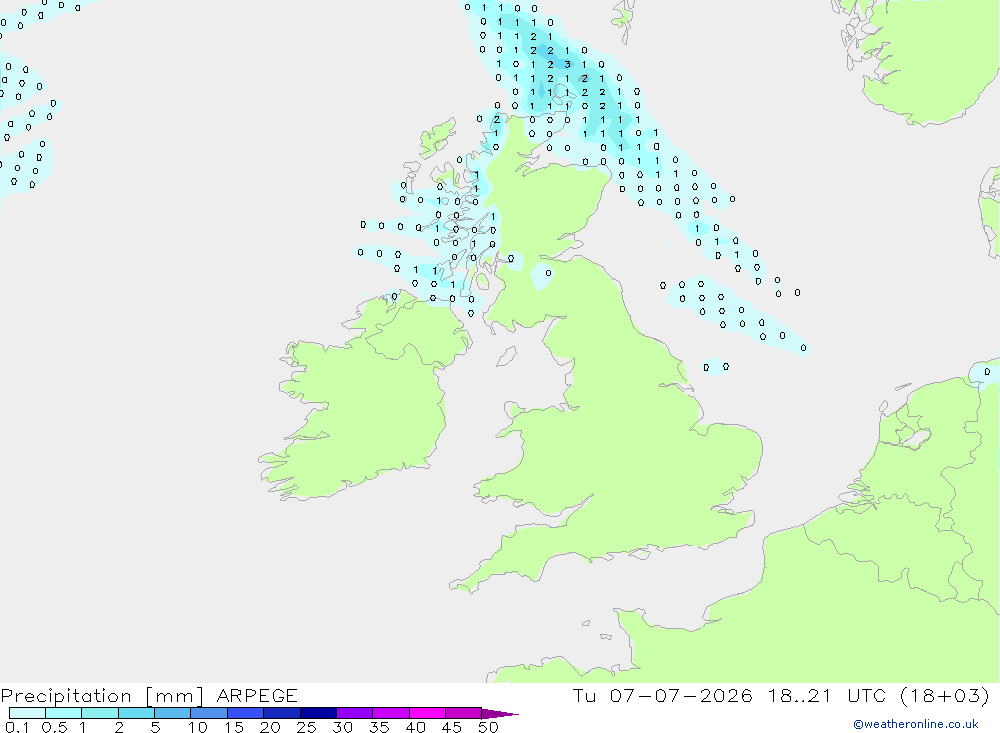The image size is (1000, 733).
Task: Click the lightest 0.1–0.5 mm legend swatch
Action: click(x=27, y=713)
